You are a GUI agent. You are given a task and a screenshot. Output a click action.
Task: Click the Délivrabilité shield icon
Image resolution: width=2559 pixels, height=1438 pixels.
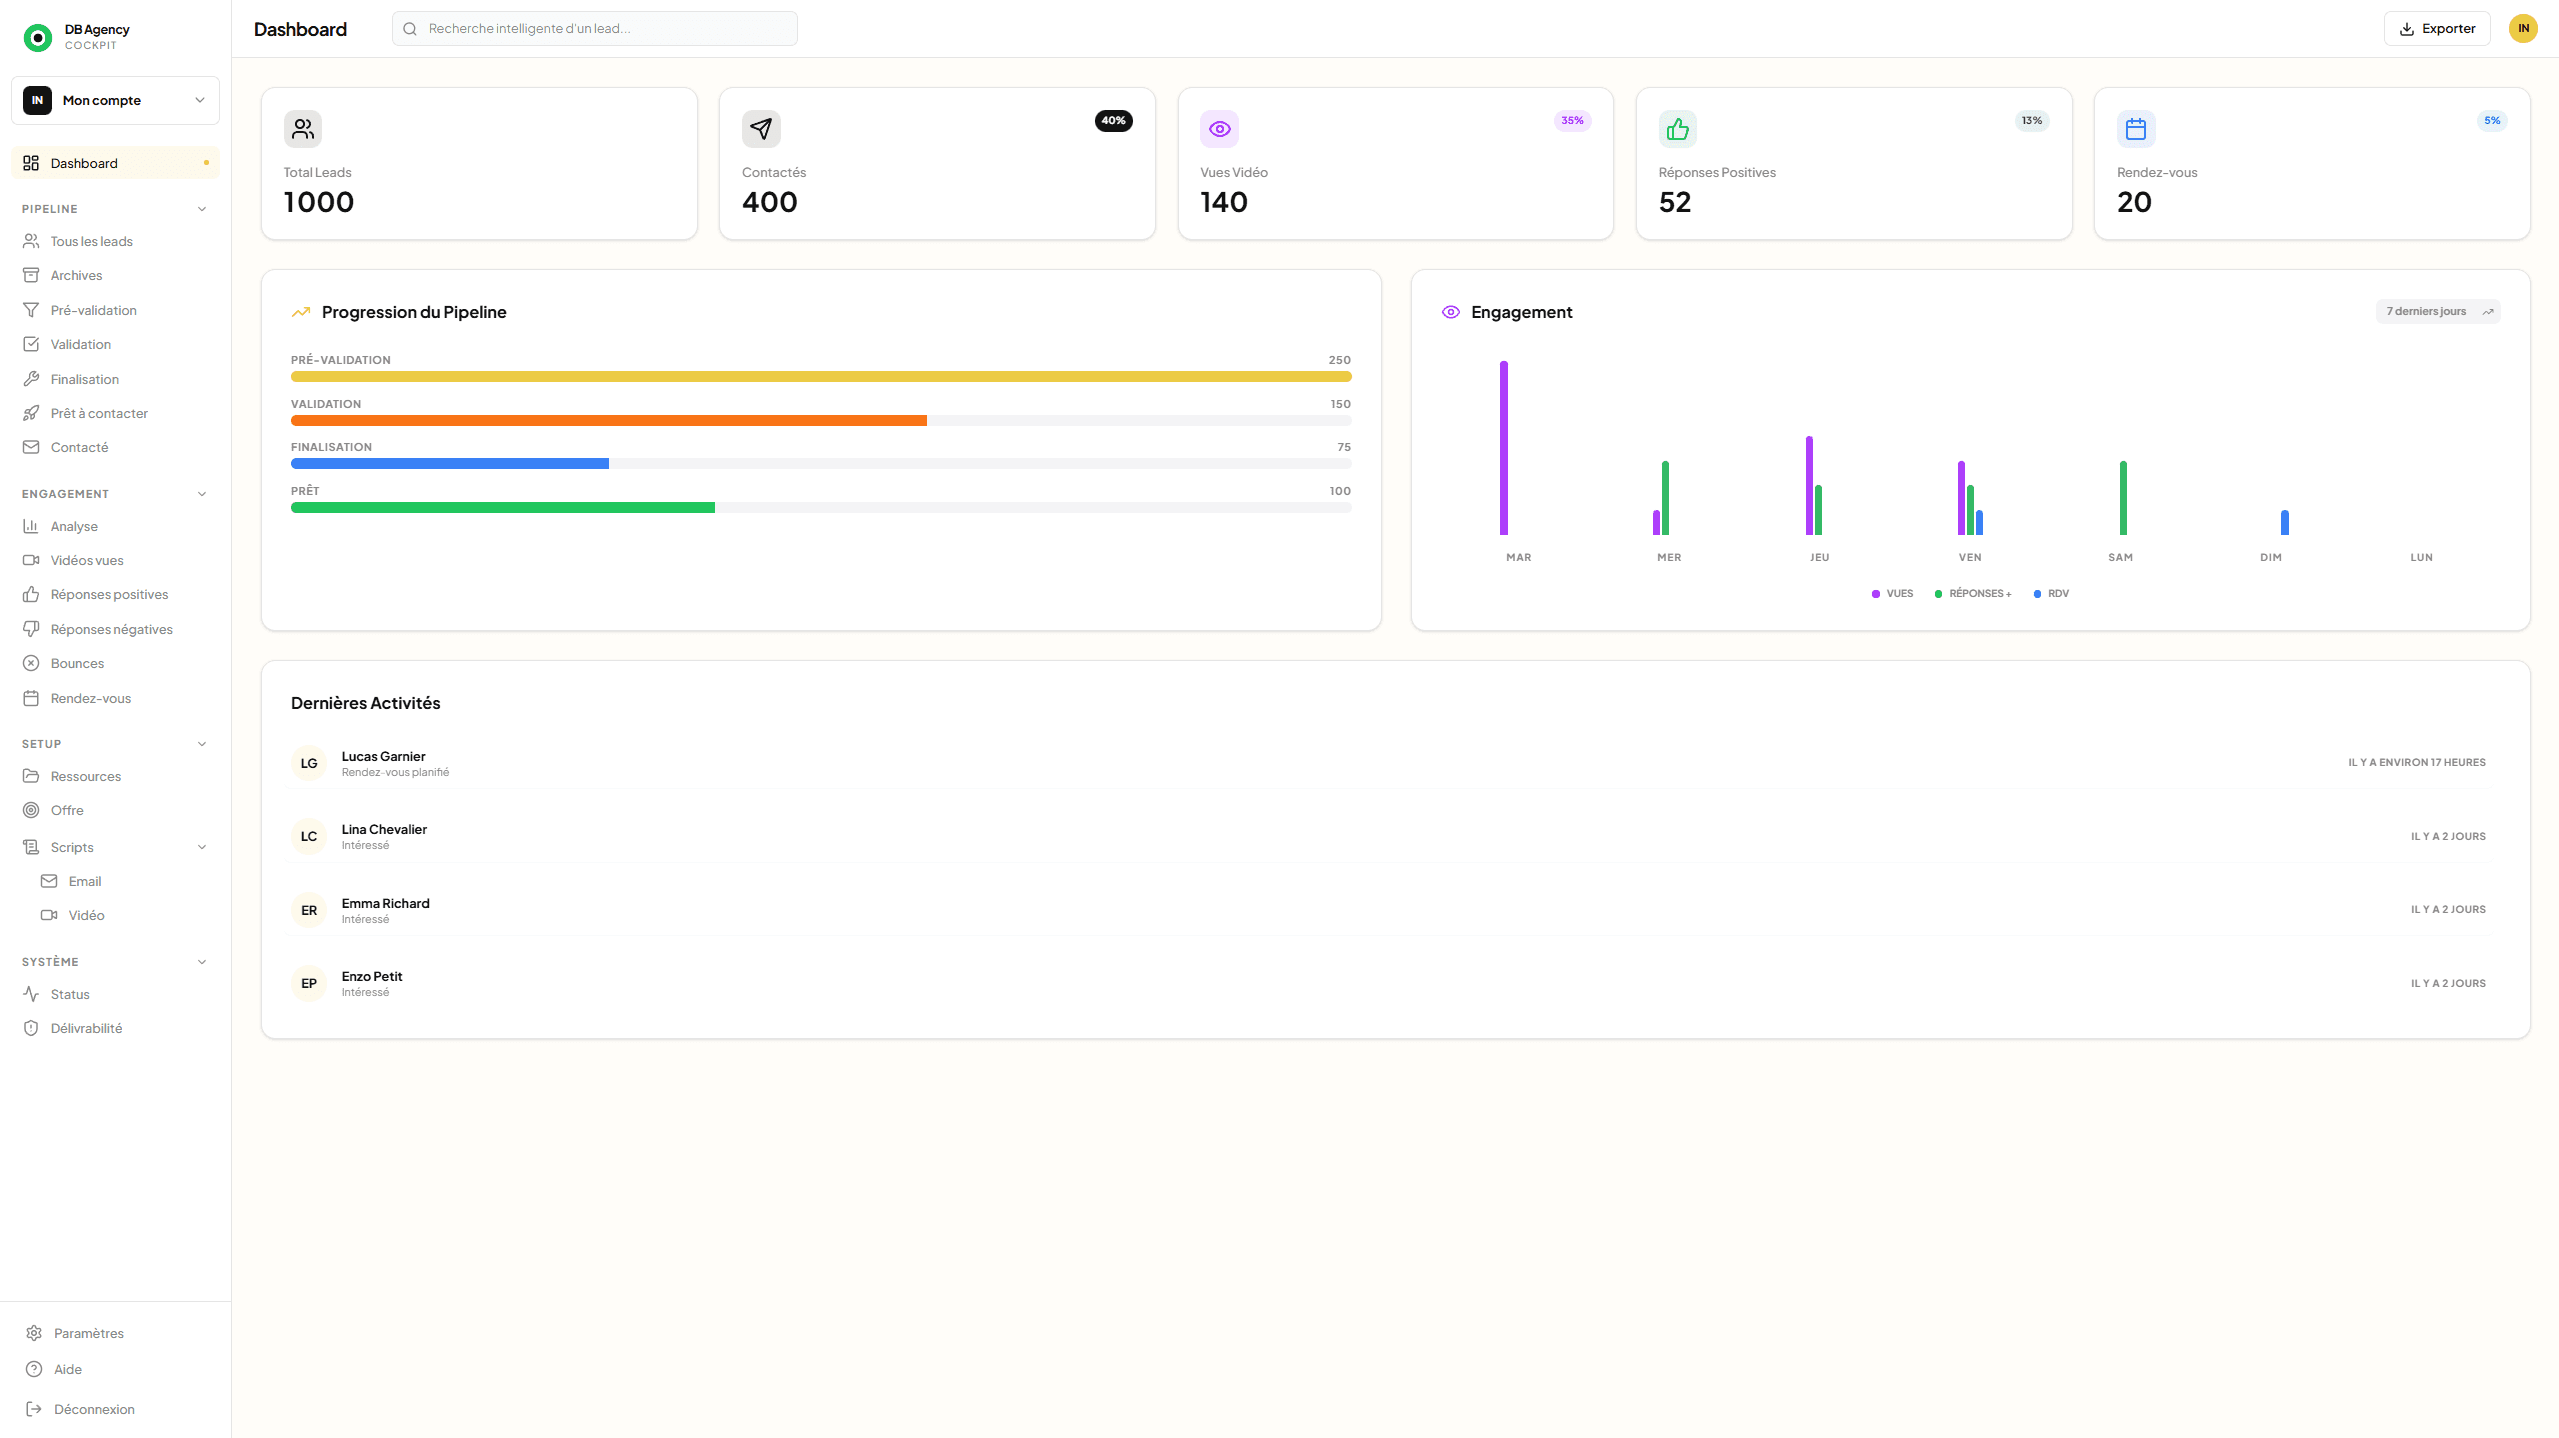31,1027
